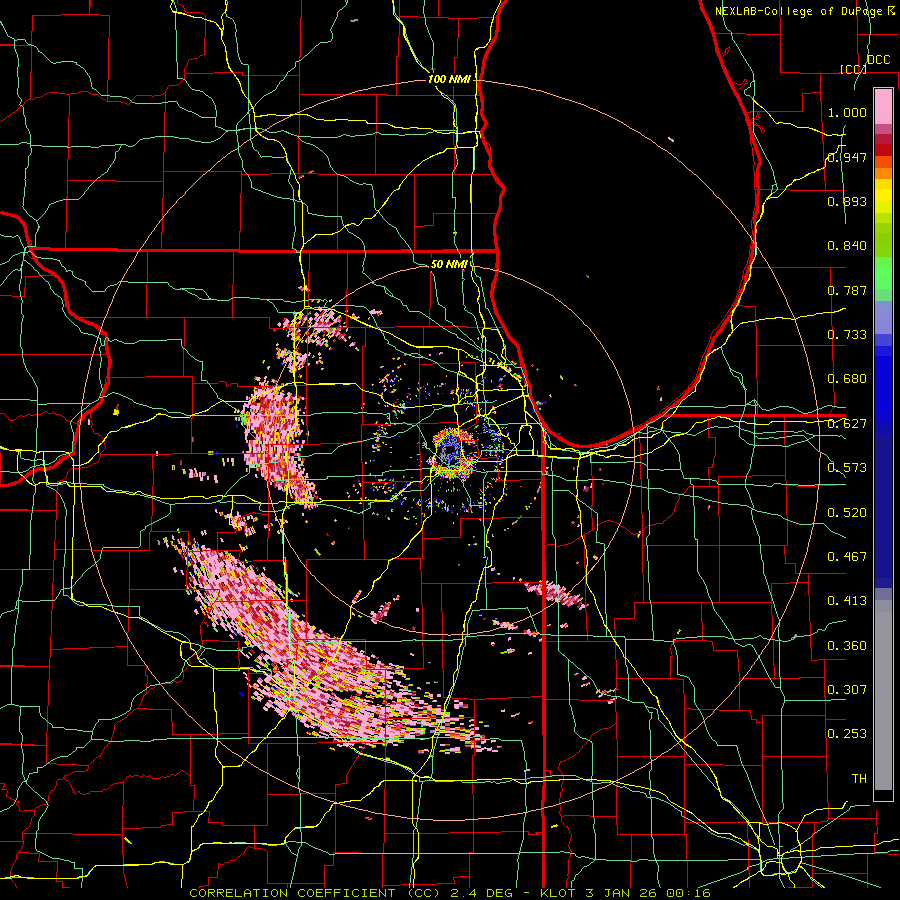Screen dimensions: 900x900
Task: Select the 0.520 scale value
Action: coord(847,513)
